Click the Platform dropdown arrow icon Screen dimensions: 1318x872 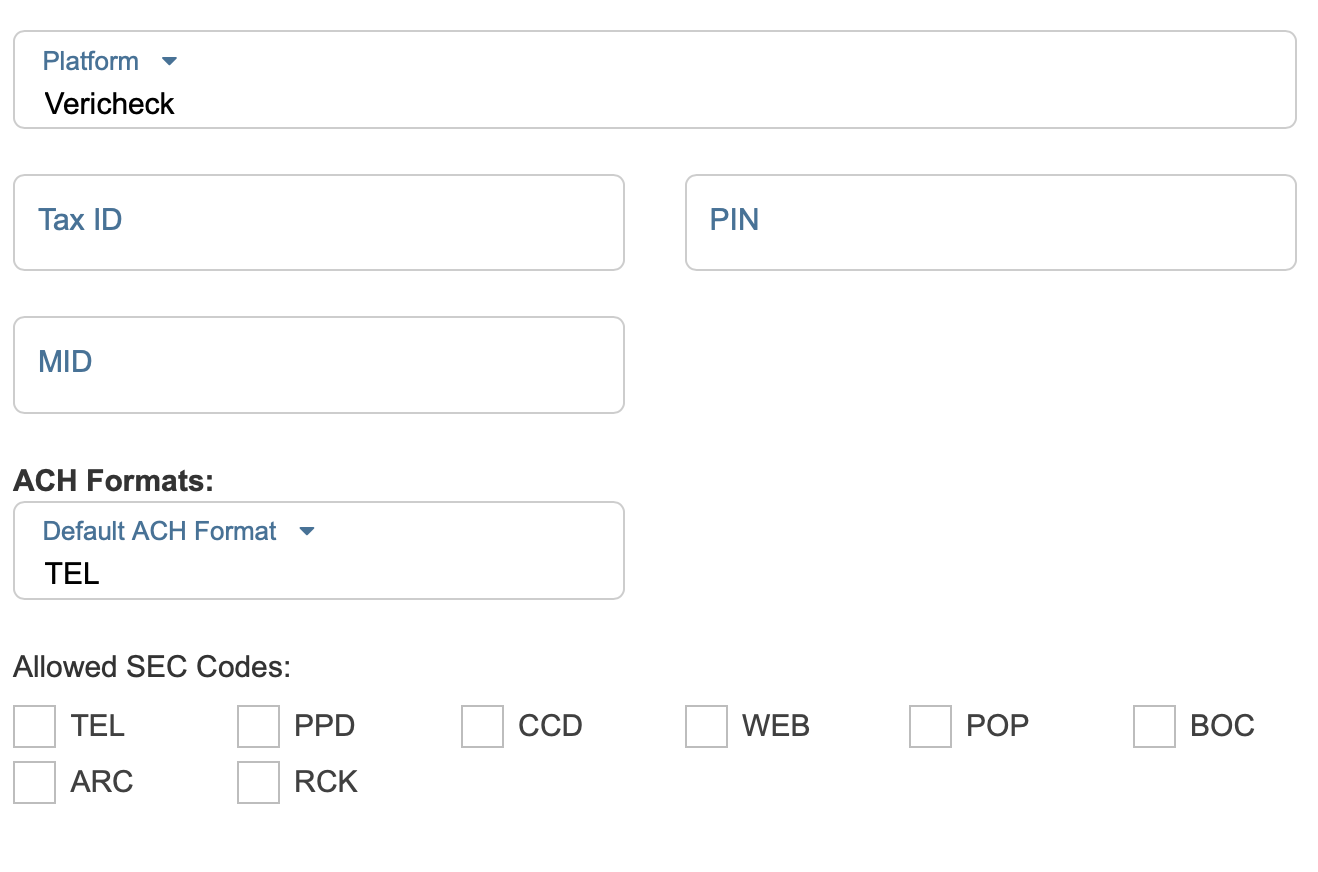click(x=169, y=61)
